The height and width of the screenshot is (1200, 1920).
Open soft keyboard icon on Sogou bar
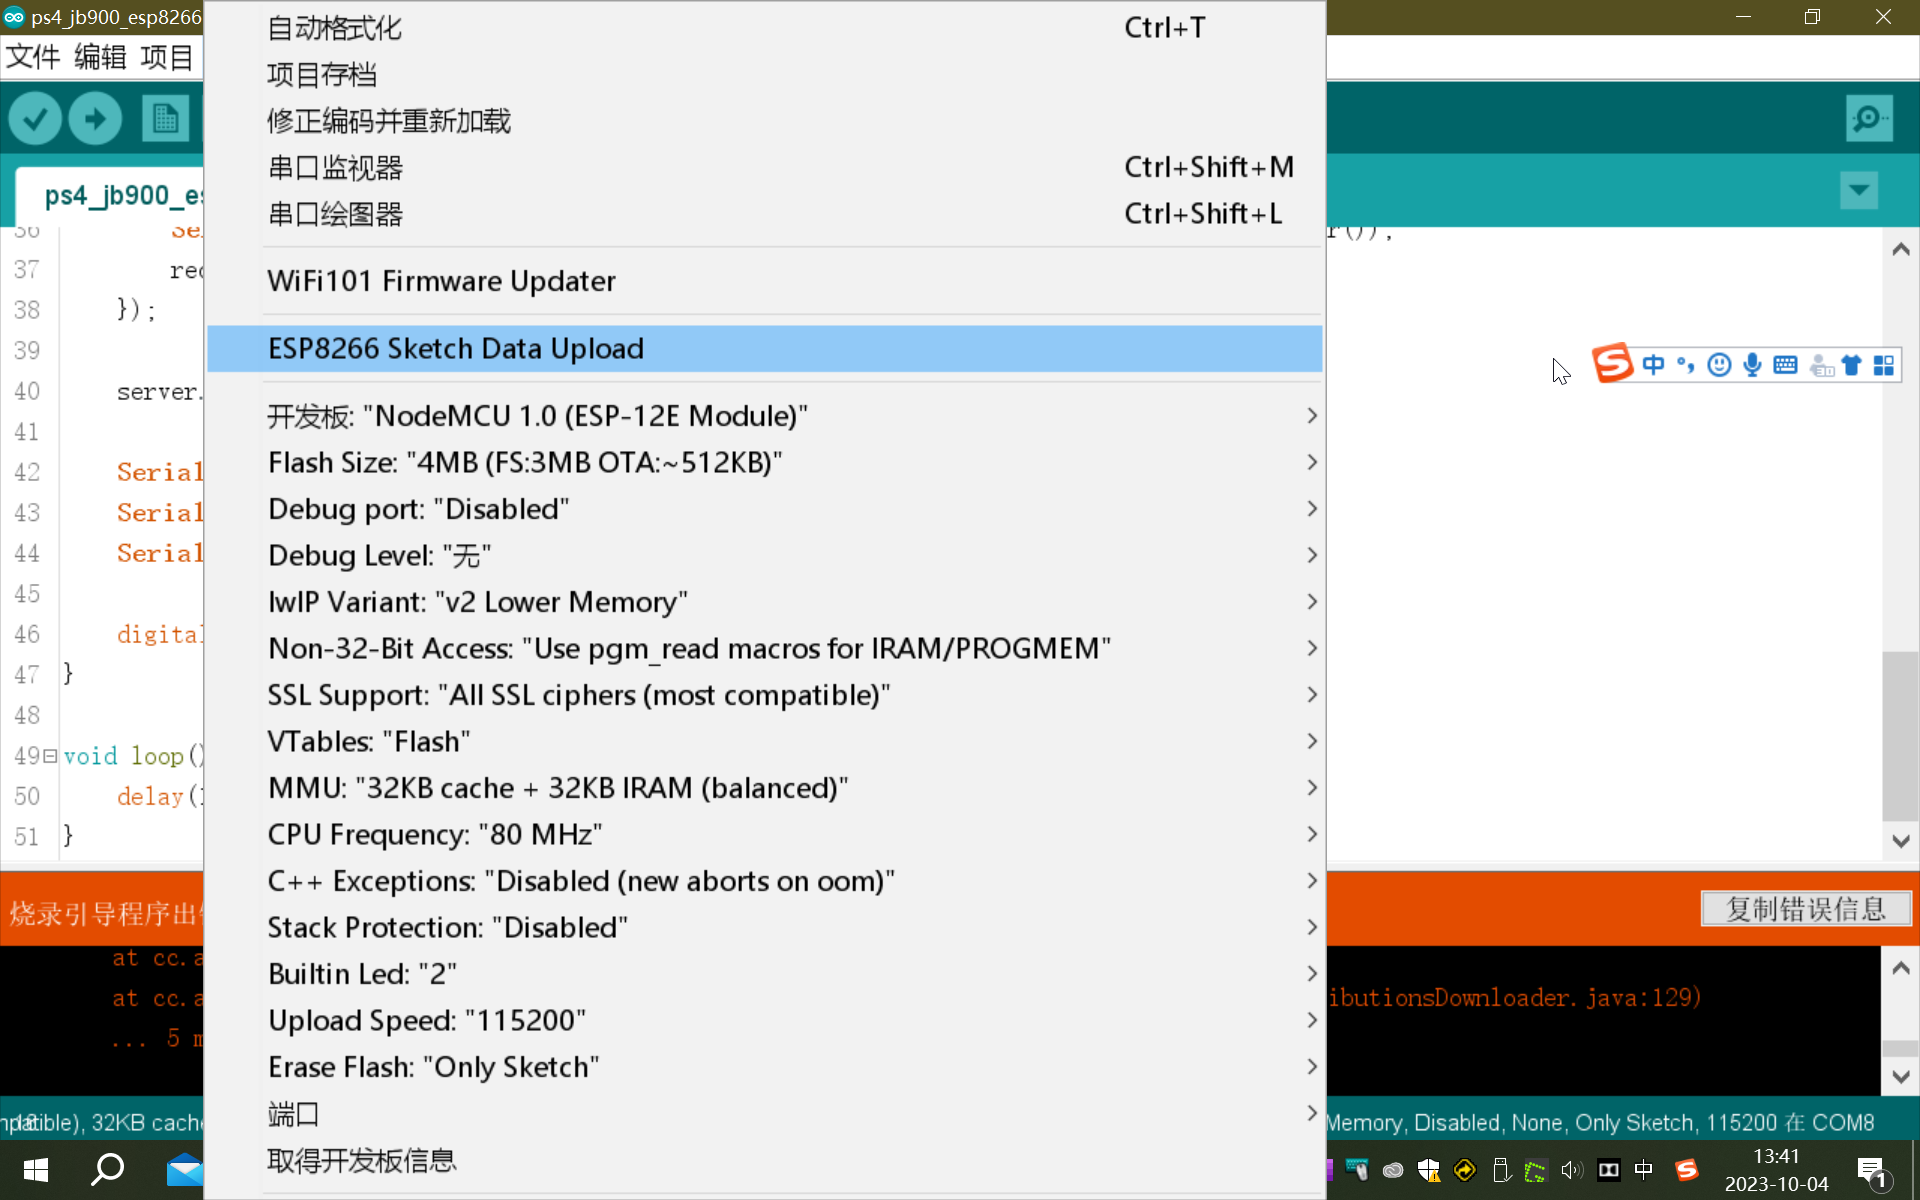click(1785, 365)
